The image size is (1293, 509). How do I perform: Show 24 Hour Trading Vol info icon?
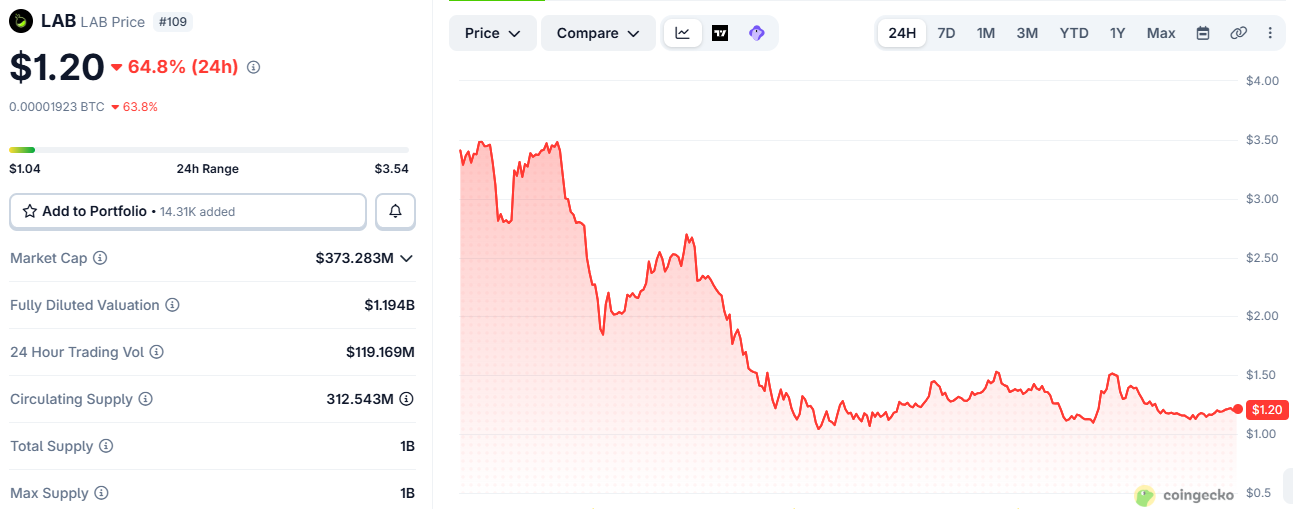(x=156, y=352)
